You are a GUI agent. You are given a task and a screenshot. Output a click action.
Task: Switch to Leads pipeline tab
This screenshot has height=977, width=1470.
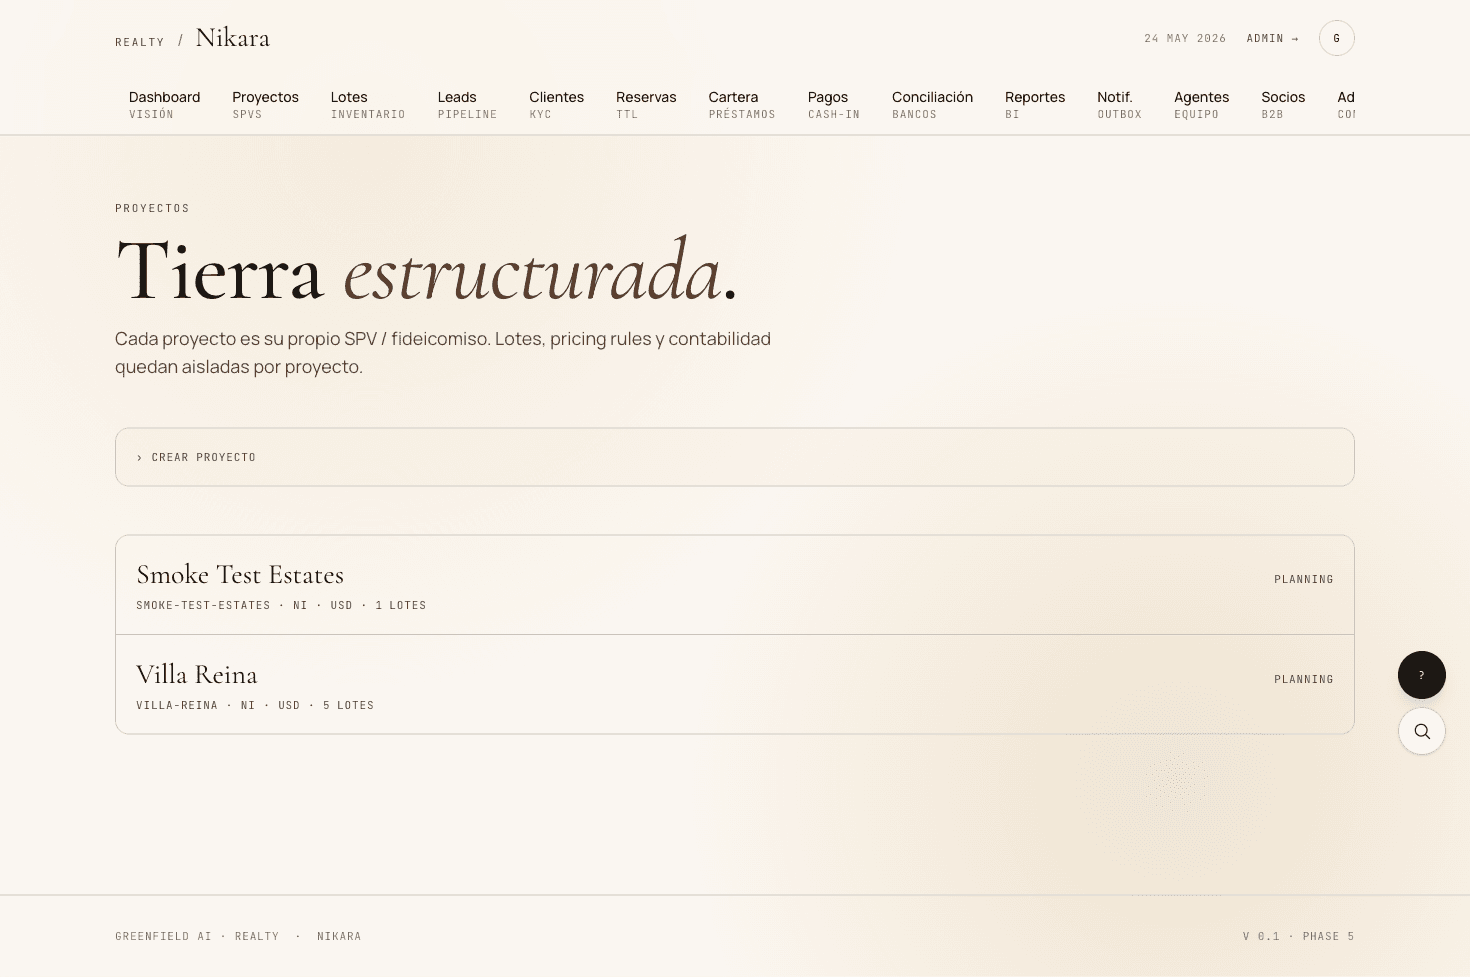tap(467, 104)
